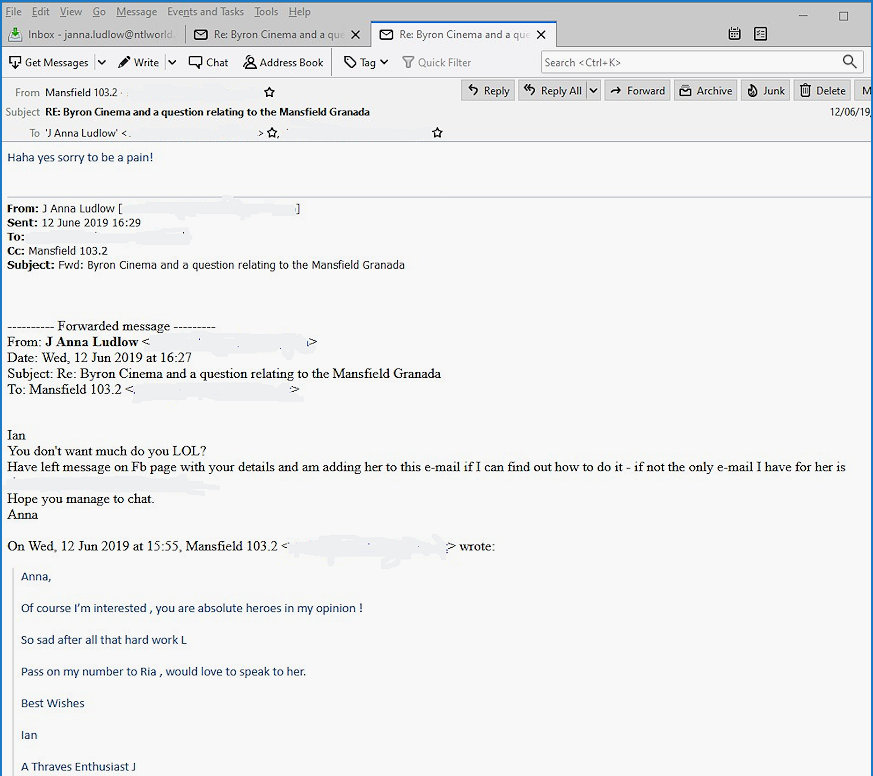873x776 pixels.
Task: Open the Address Book
Action: [x=283, y=62]
